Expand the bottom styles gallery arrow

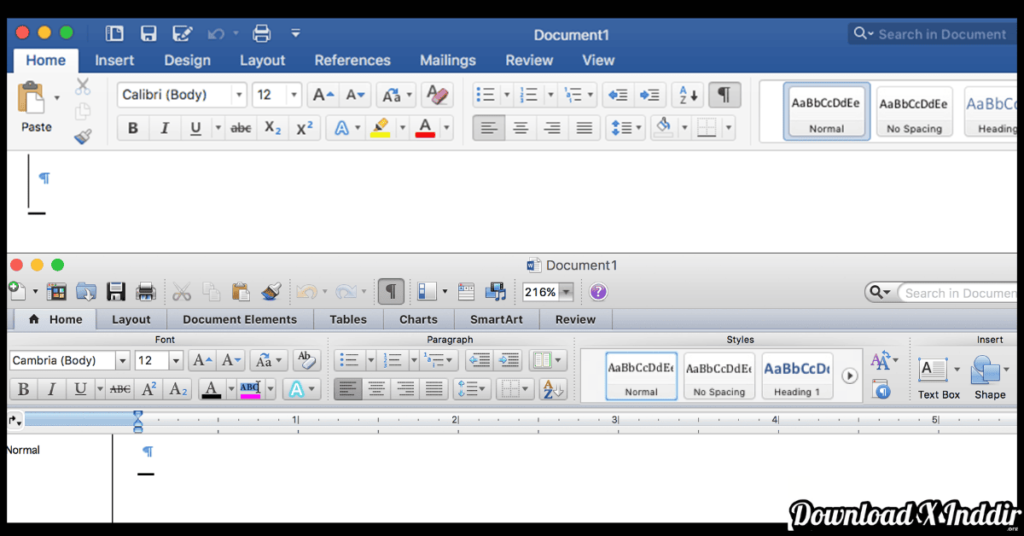849,375
